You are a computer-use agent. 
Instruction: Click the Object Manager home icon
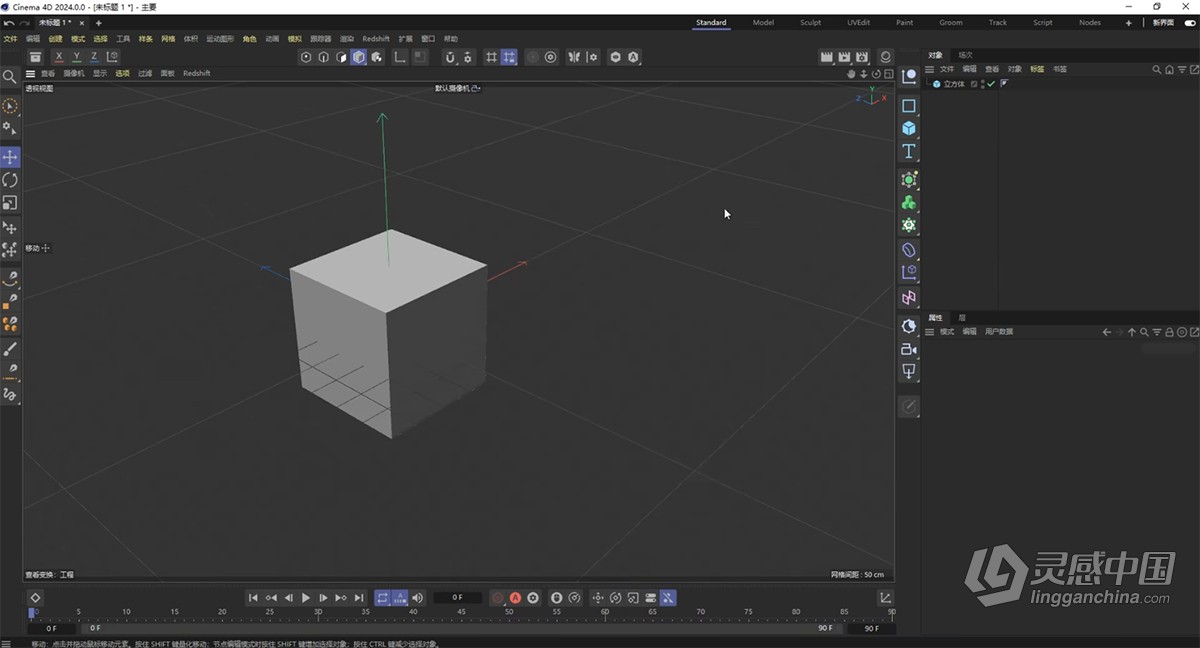click(1169, 69)
